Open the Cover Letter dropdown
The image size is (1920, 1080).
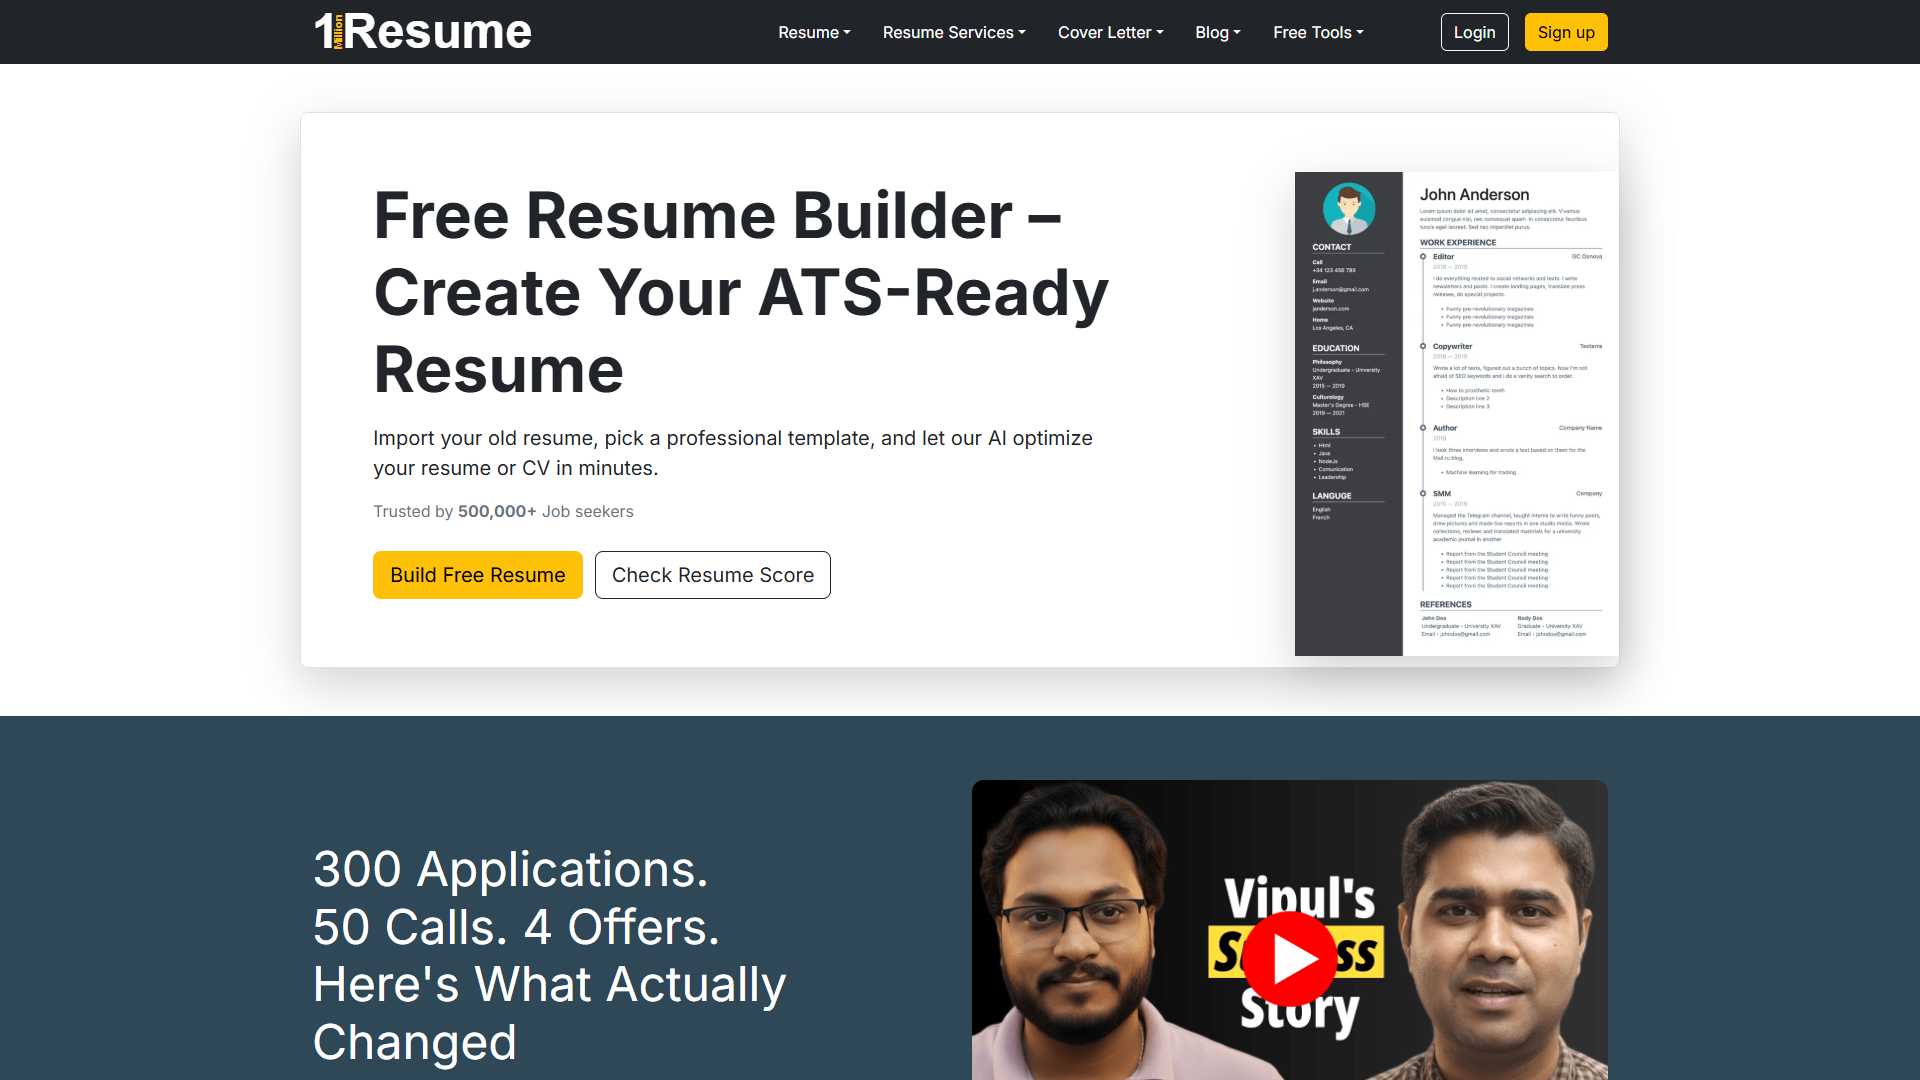(x=1110, y=32)
